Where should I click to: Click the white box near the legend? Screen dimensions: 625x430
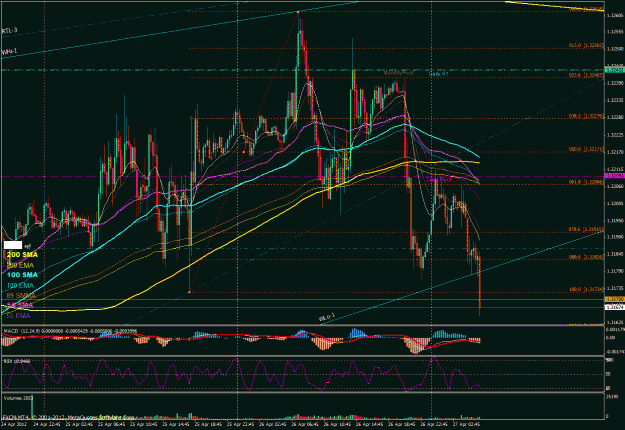(x=13, y=245)
